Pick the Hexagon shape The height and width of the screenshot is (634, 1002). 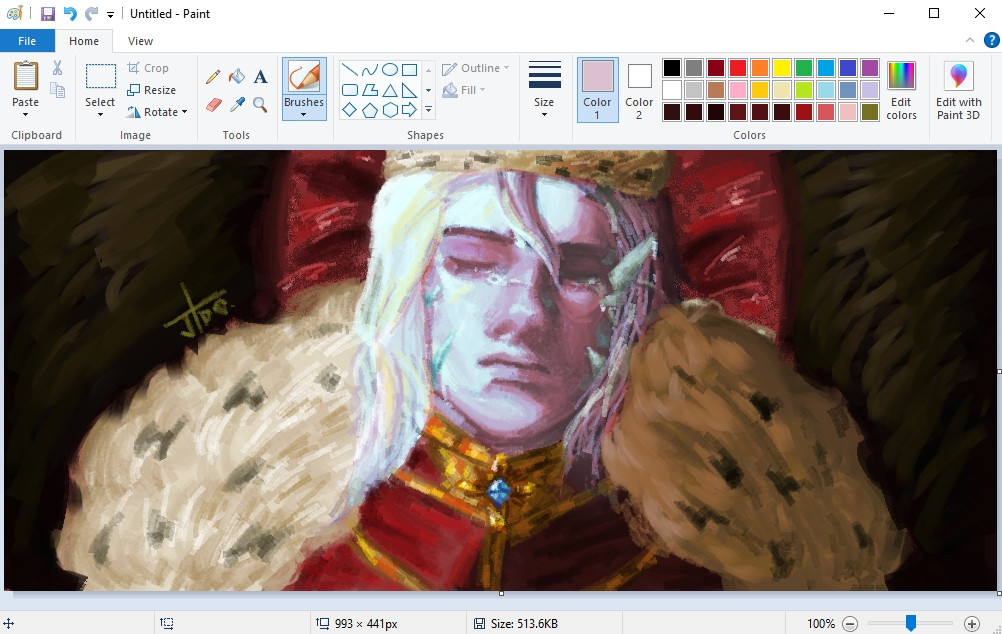(390, 110)
